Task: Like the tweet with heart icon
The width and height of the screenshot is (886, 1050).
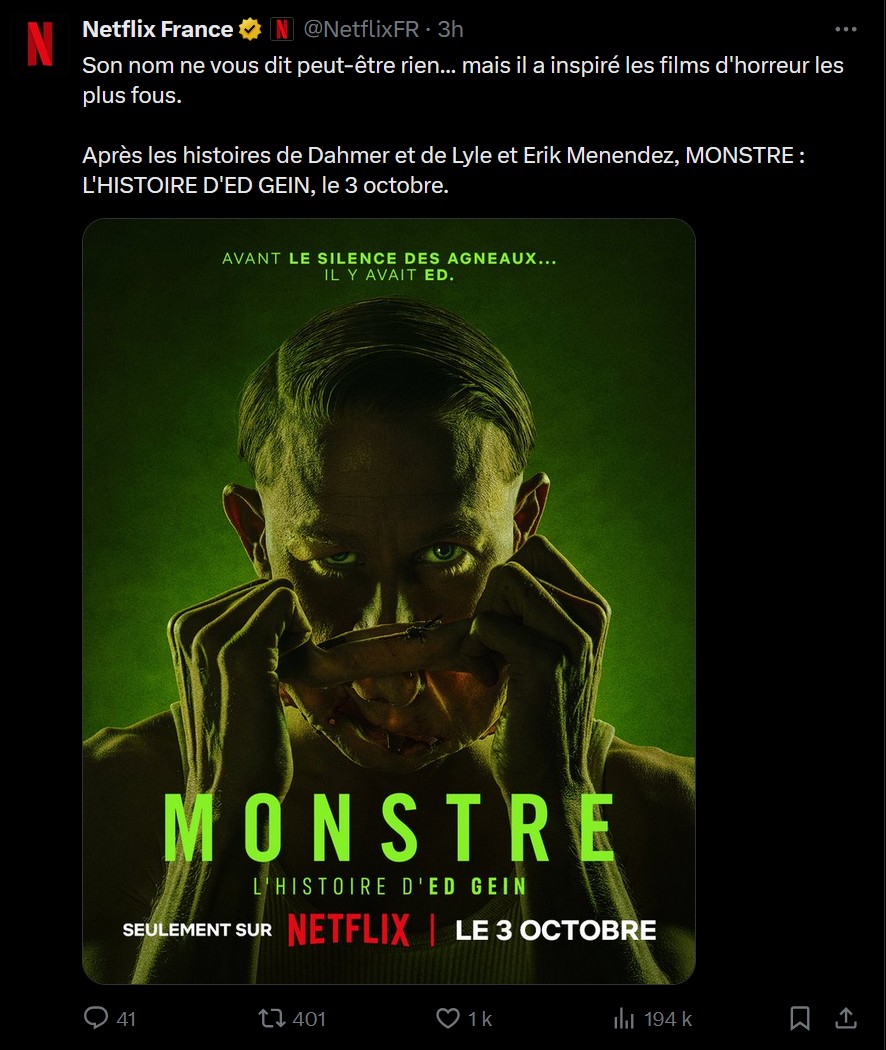Action: [448, 1019]
